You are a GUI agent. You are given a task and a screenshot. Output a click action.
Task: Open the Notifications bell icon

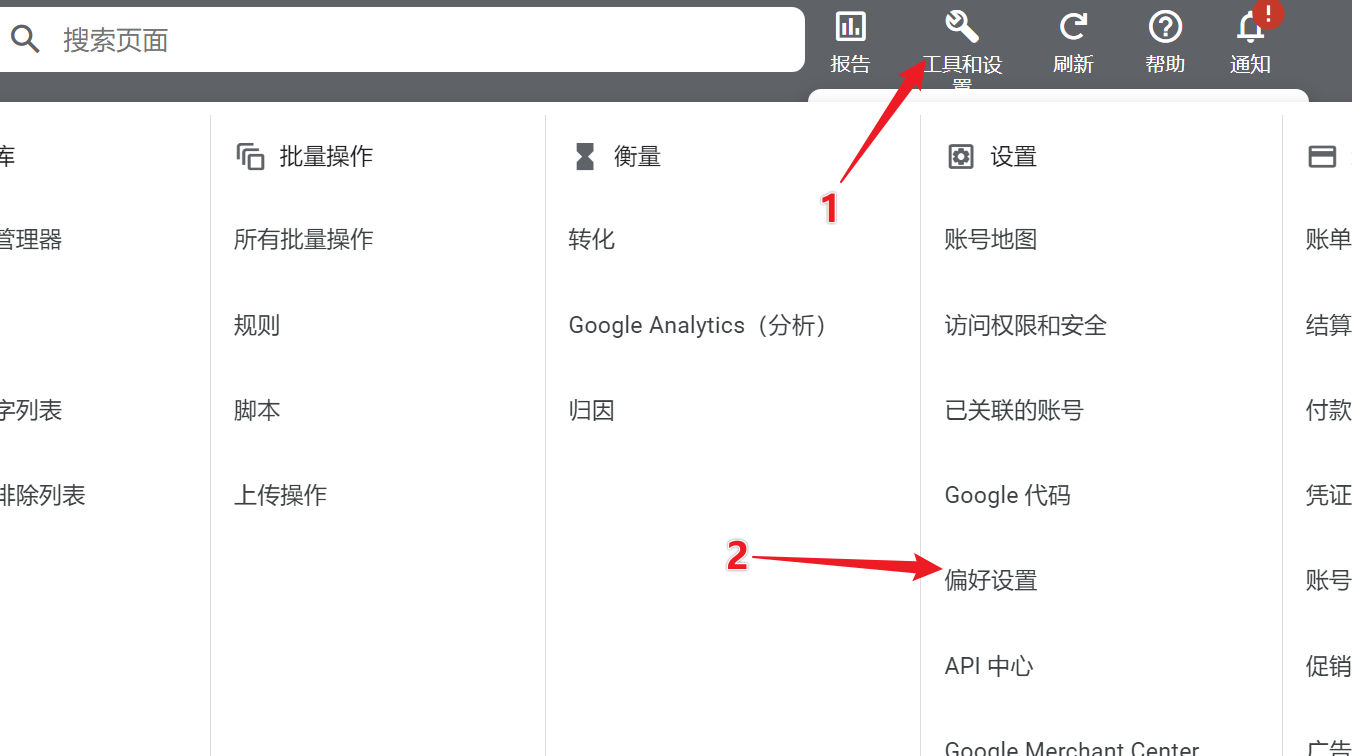[x=1250, y=27]
